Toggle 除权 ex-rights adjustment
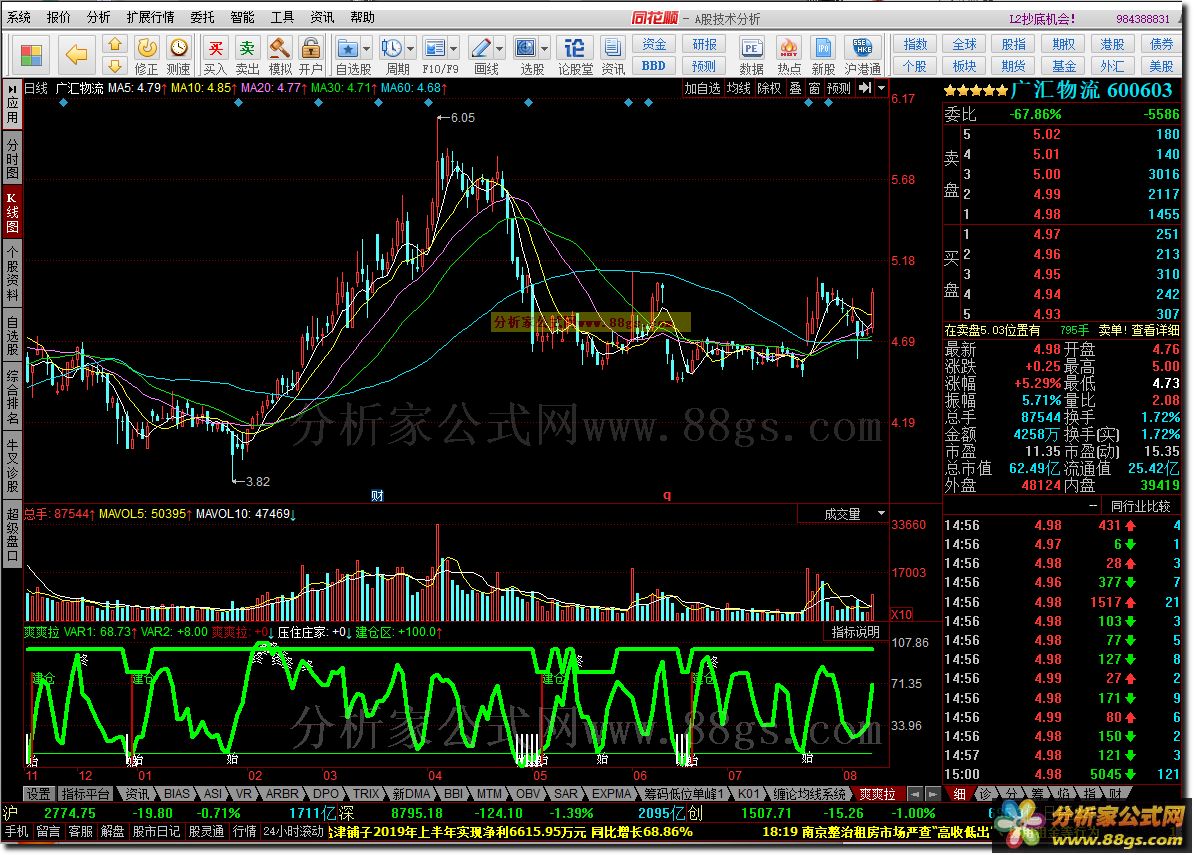This screenshot has width=1194, height=855. coord(768,88)
